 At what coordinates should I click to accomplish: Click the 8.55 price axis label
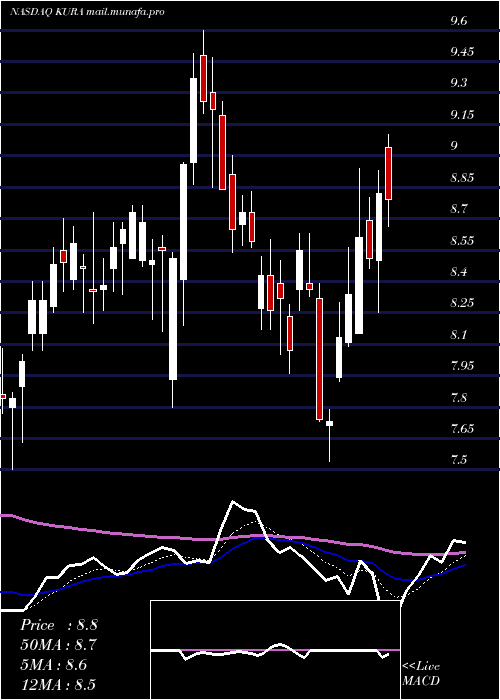pos(462,241)
